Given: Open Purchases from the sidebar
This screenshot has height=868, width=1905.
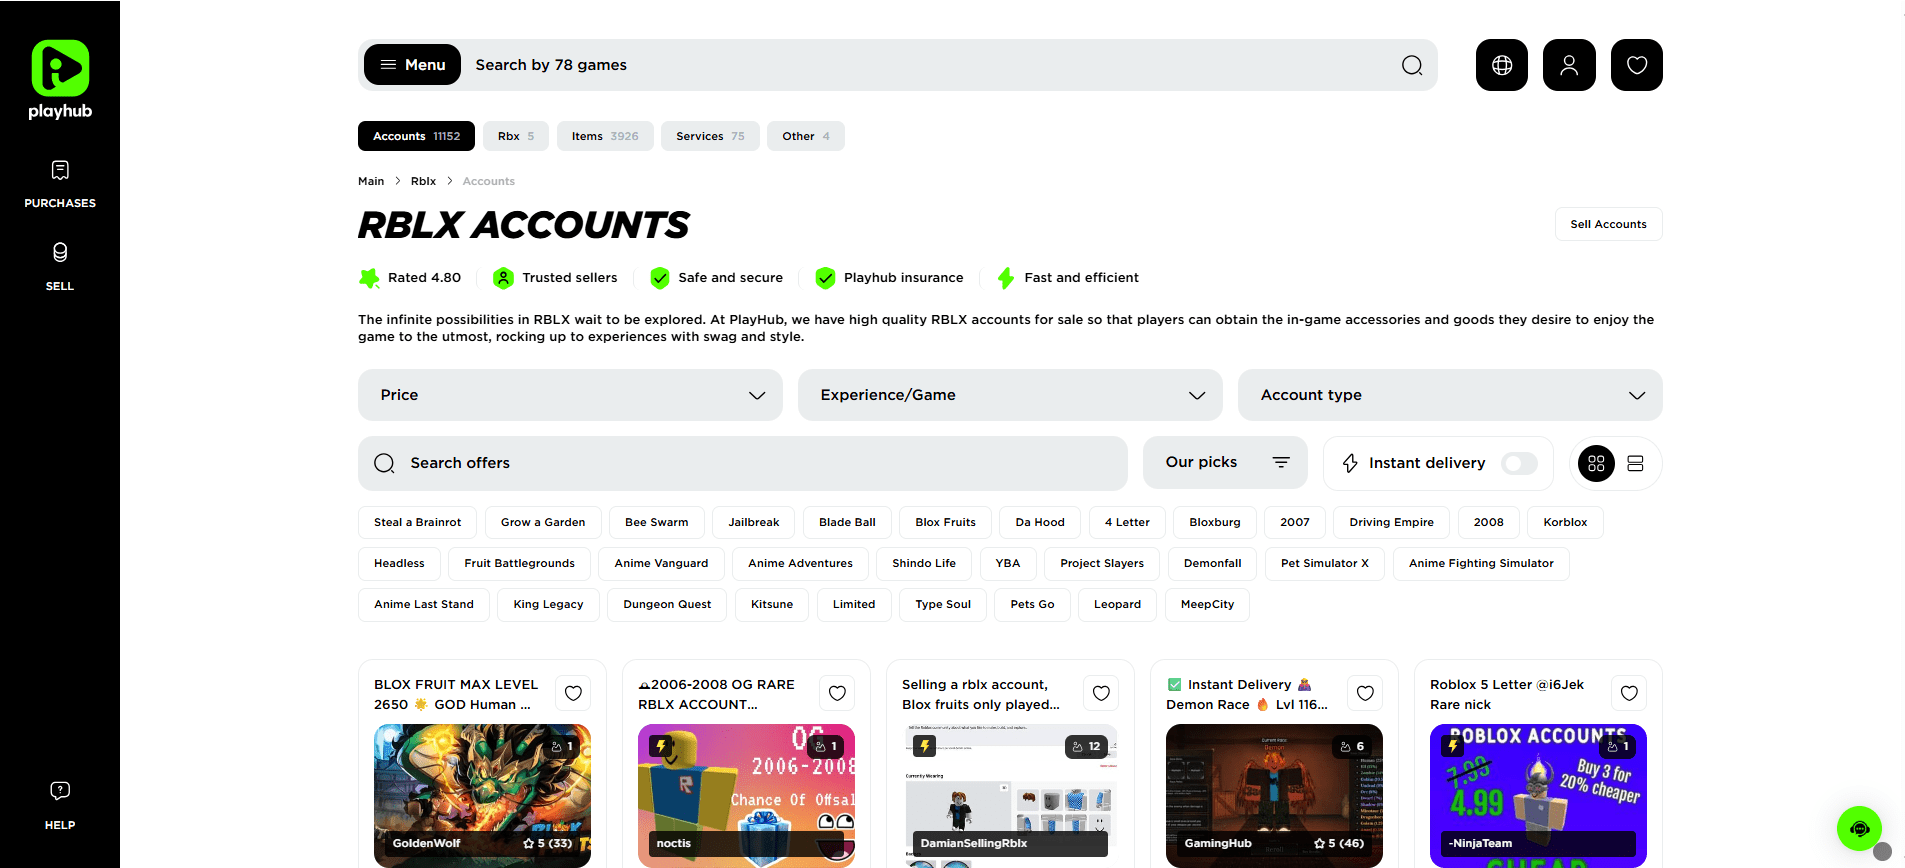Looking at the screenshot, I should coord(60,184).
